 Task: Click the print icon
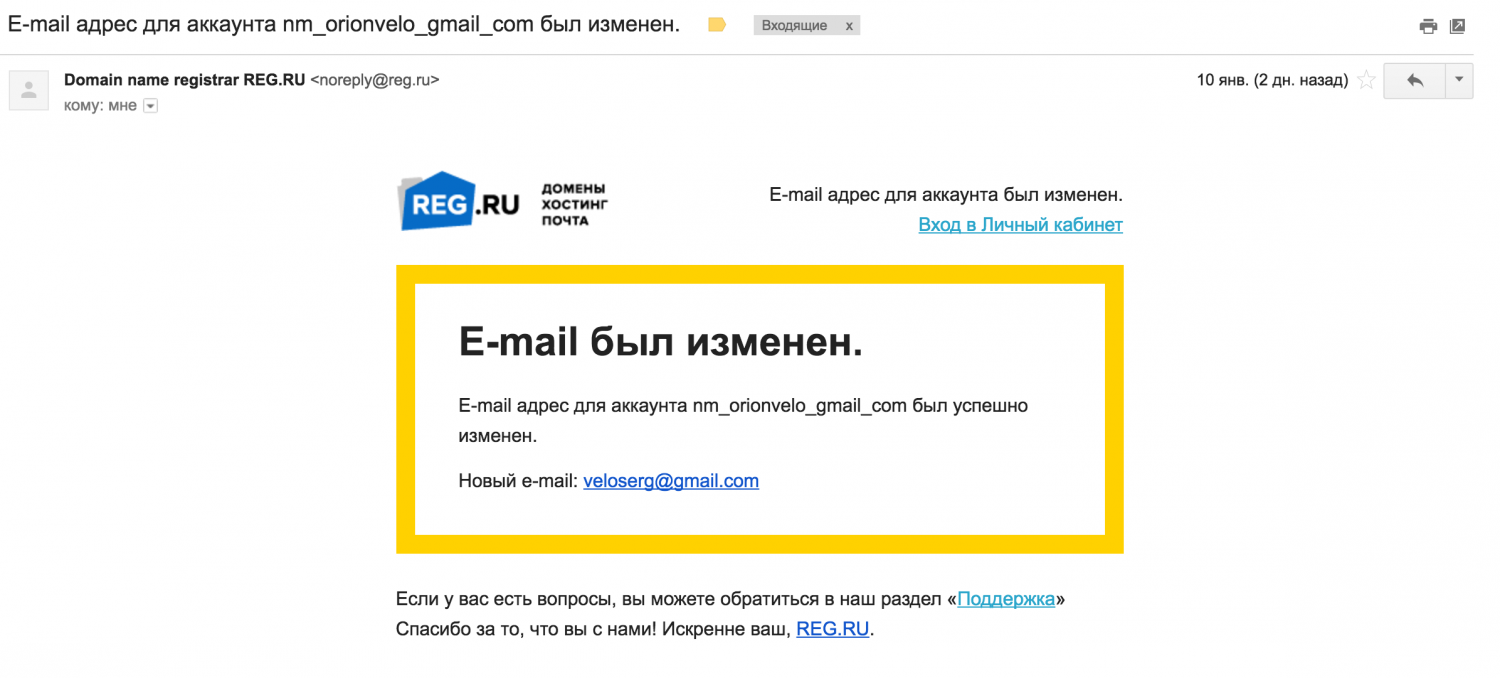[x=1428, y=26]
